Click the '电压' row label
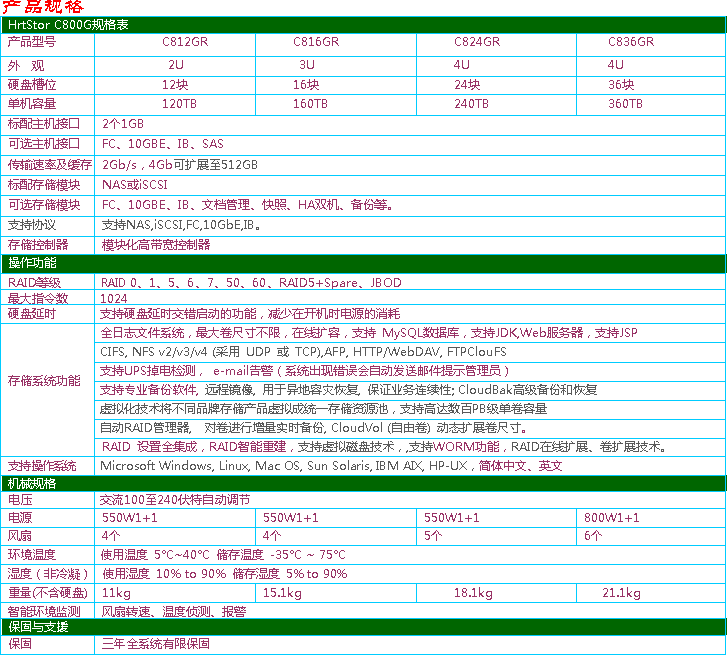Image resolution: width=727 pixels, height=655 pixels. [20, 500]
